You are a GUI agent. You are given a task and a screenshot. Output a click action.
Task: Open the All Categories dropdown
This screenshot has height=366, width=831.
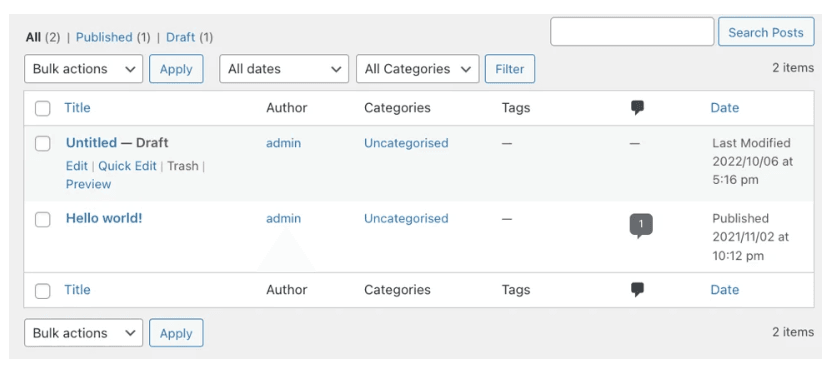tap(418, 69)
